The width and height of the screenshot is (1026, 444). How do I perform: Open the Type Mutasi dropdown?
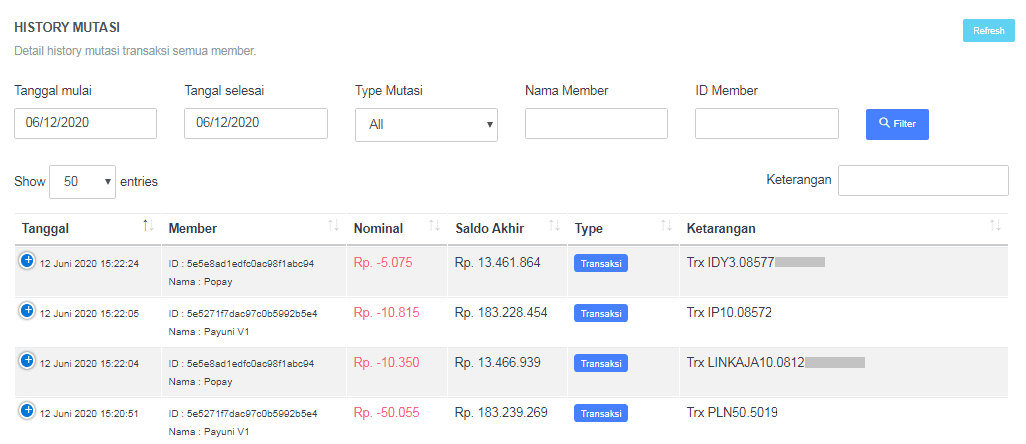pyautogui.click(x=426, y=125)
